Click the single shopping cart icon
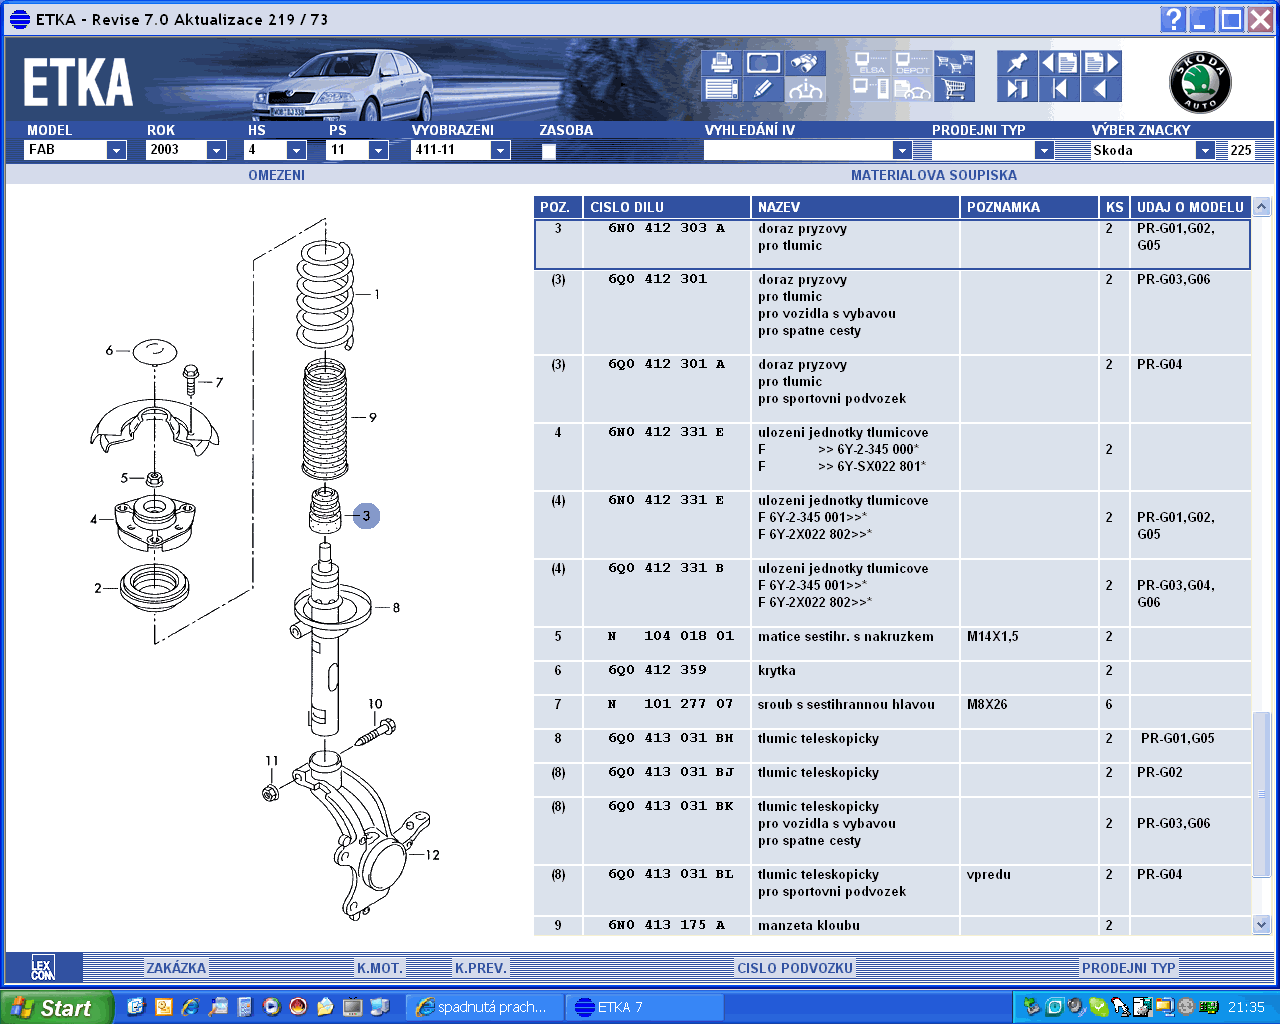The height and width of the screenshot is (1024, 1280). (954, 89)
